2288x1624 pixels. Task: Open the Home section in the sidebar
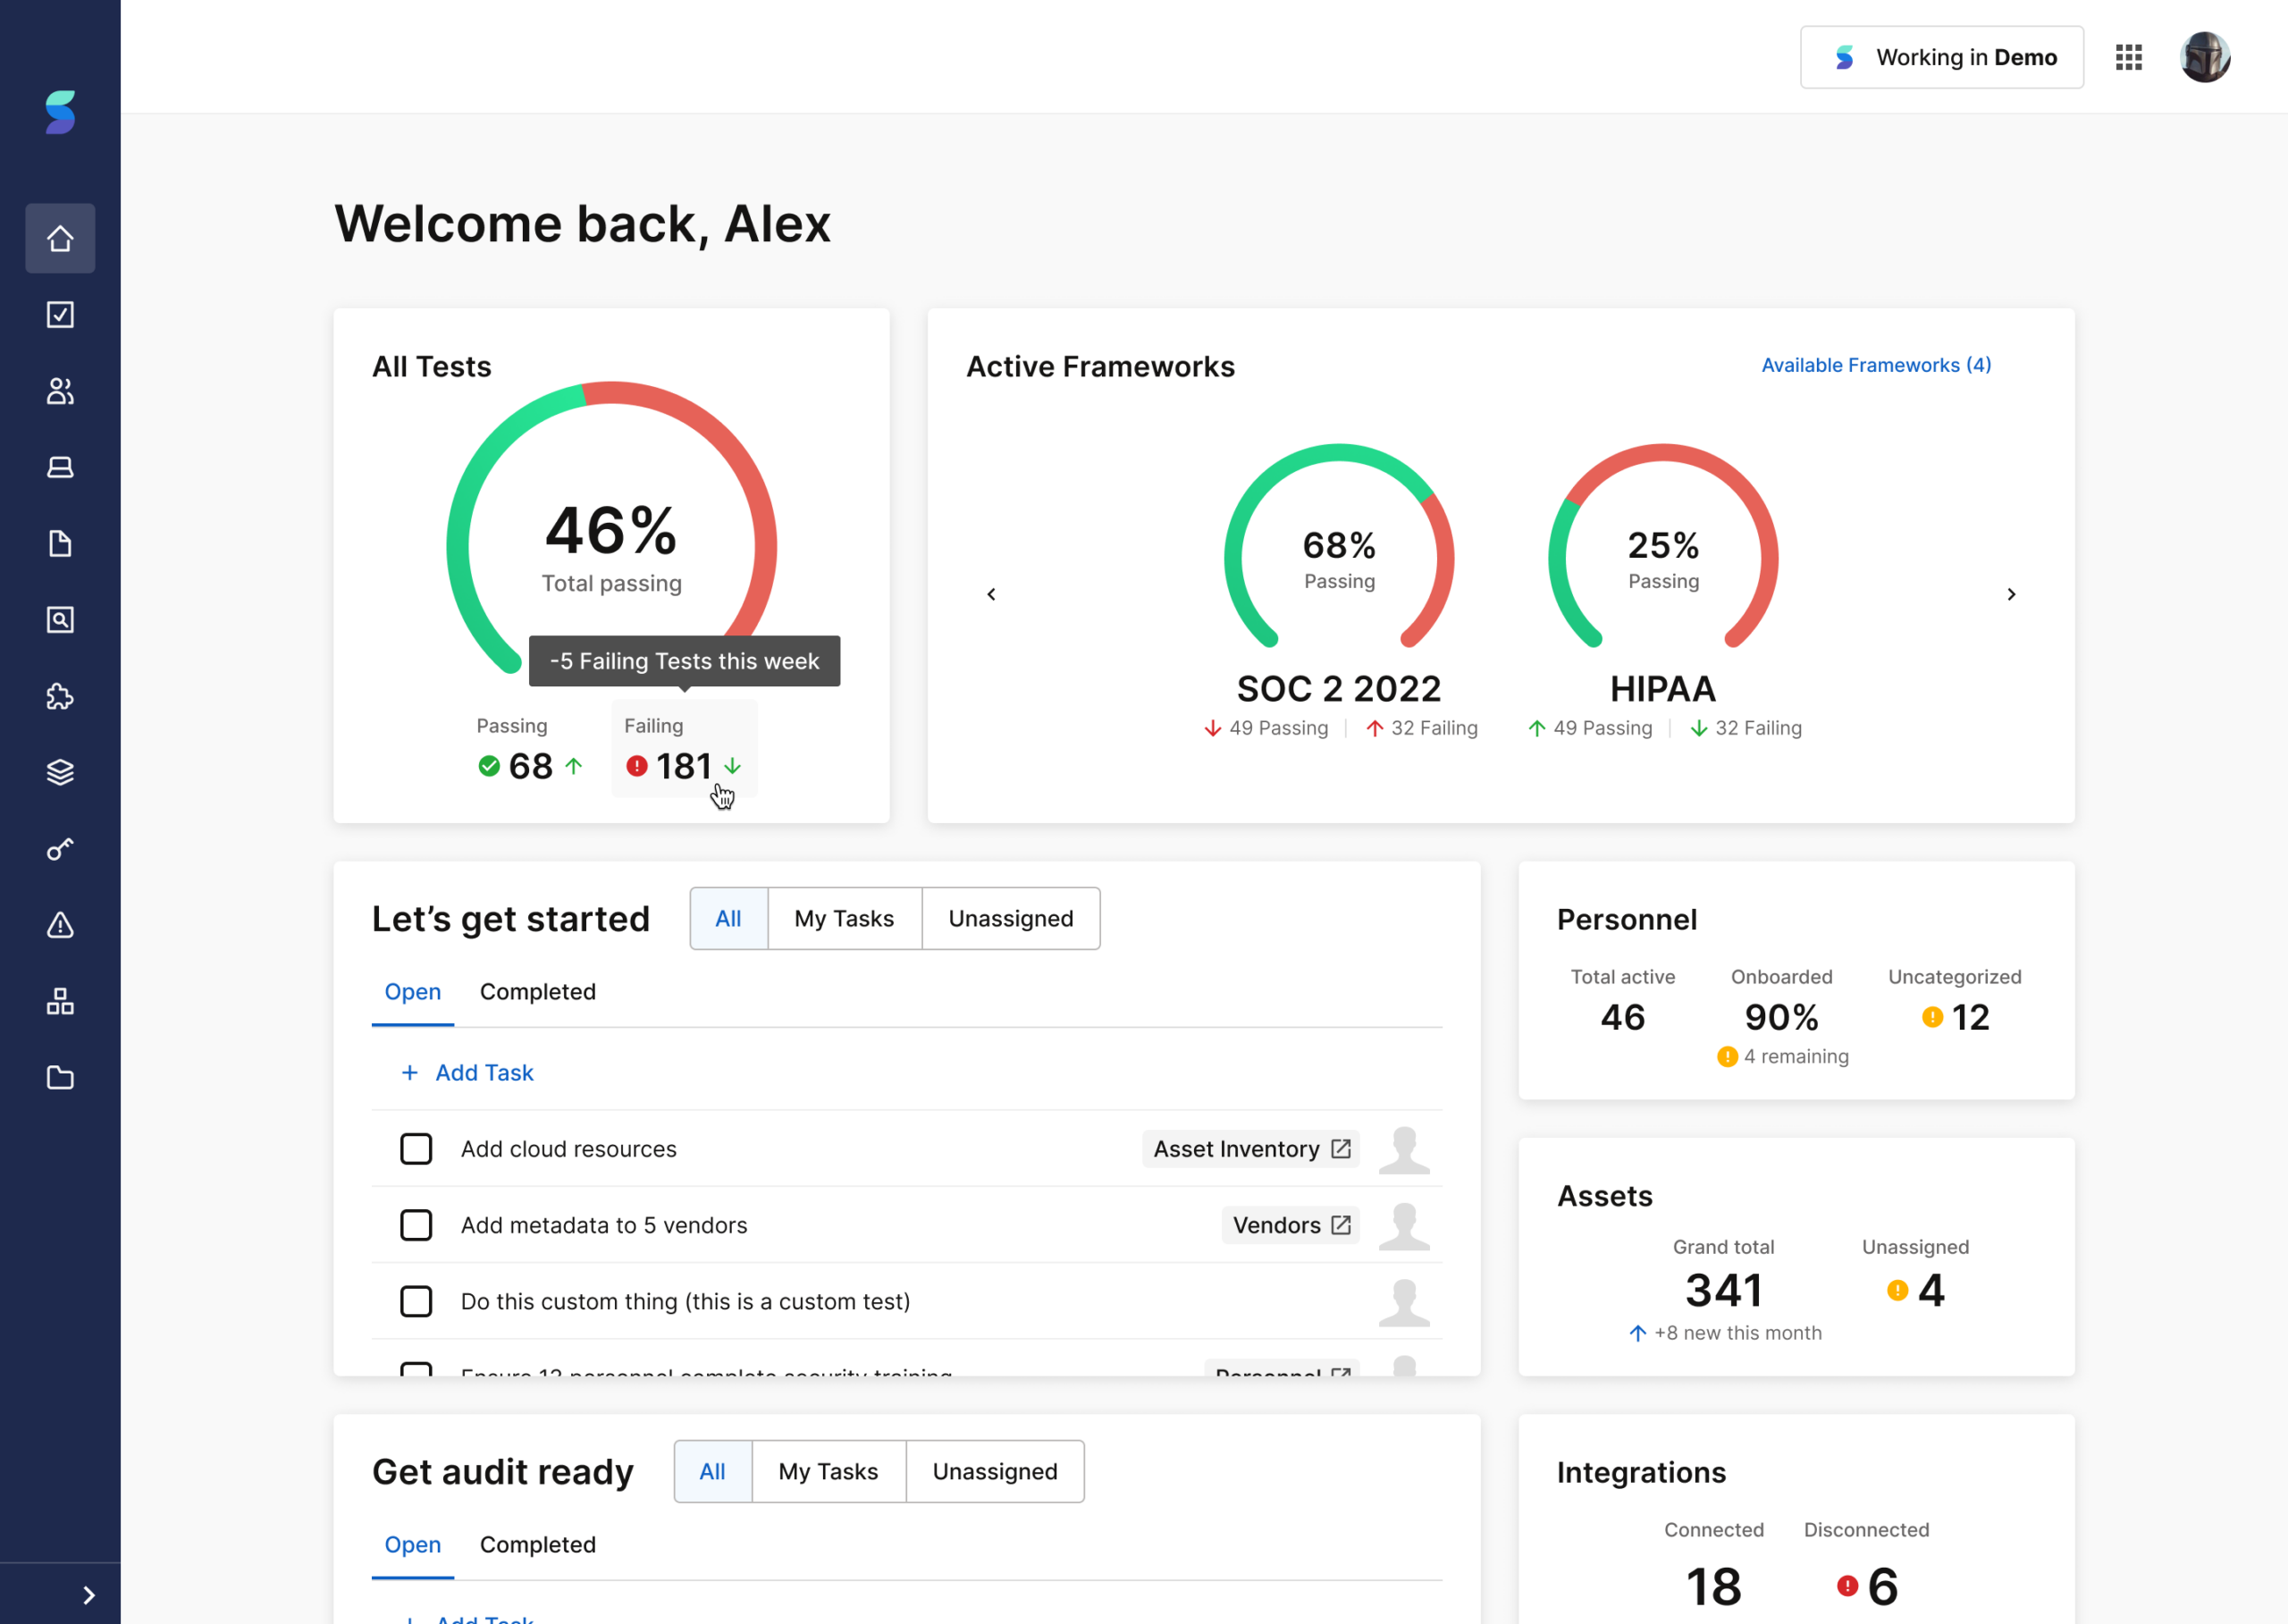[x=60, y=238]
